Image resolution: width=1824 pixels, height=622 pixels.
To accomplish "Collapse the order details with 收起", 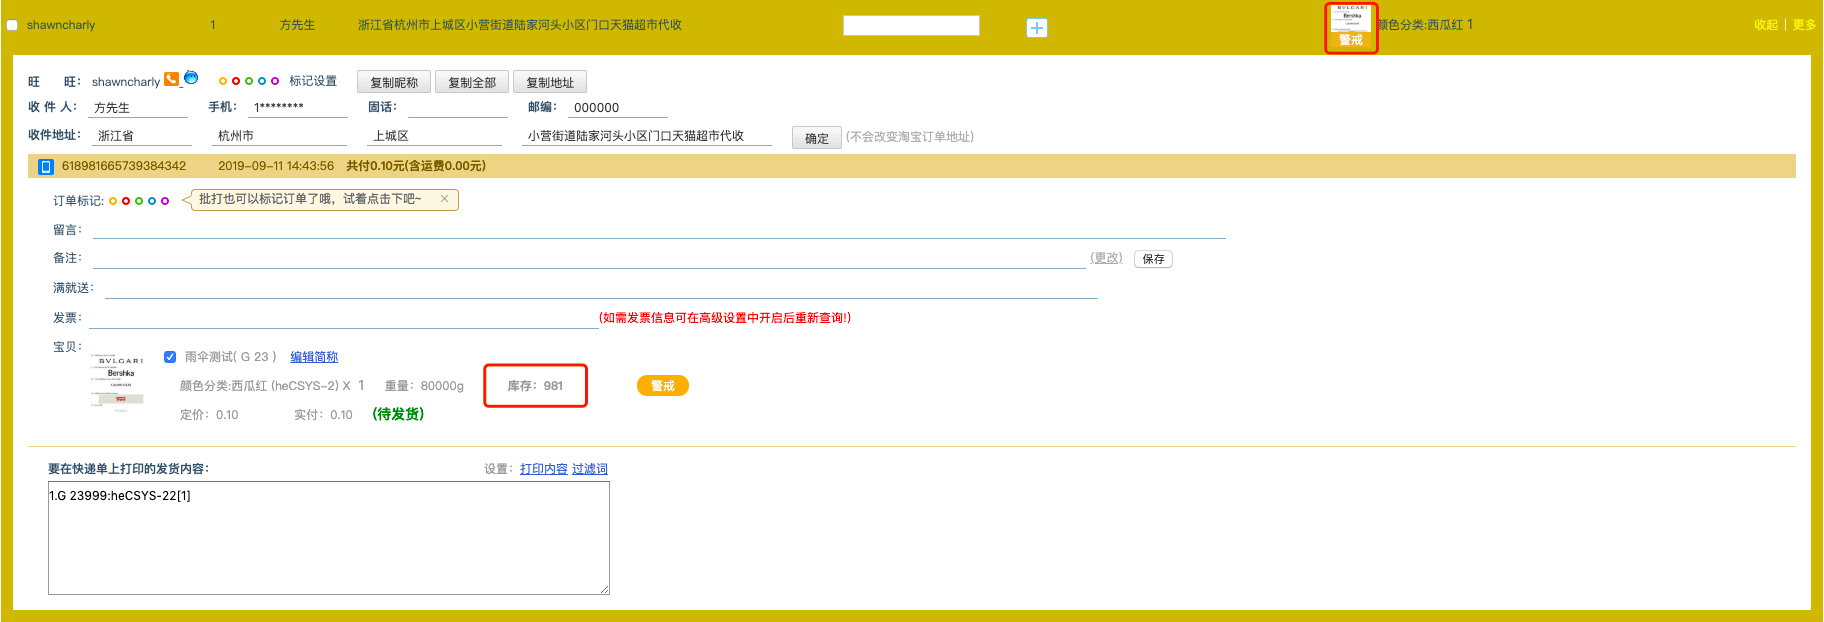I will coord(1765,25).
